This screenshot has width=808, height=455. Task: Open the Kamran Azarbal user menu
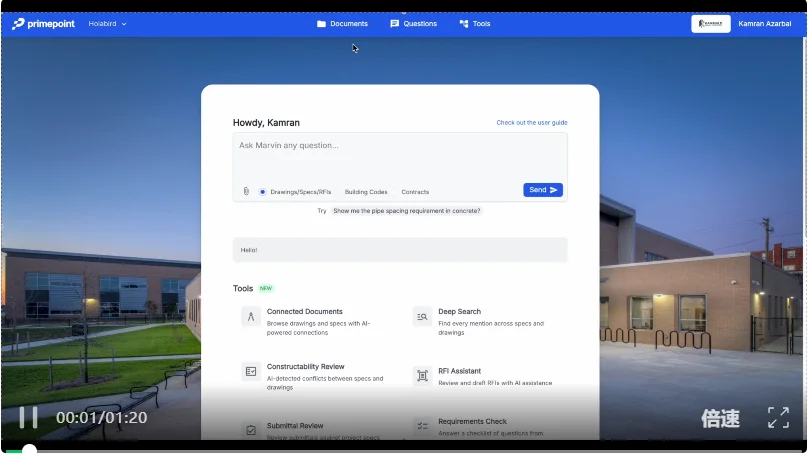click(x=764, y=23)
